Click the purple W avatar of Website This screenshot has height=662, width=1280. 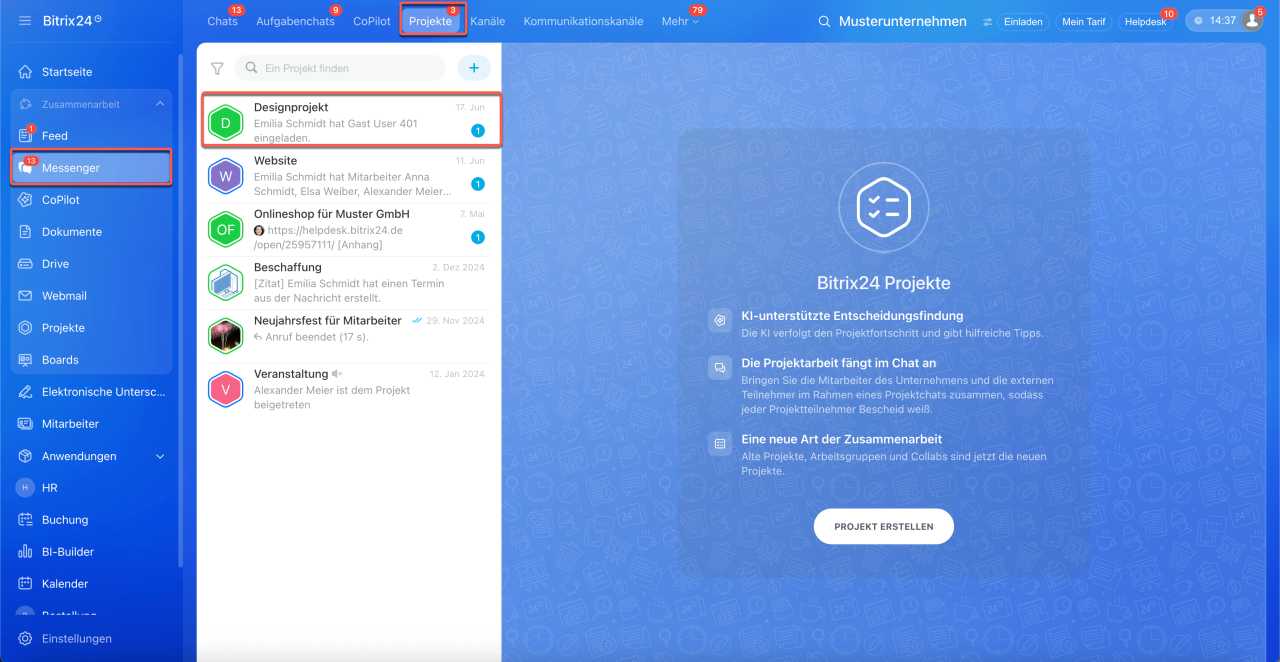pos(225,176)
